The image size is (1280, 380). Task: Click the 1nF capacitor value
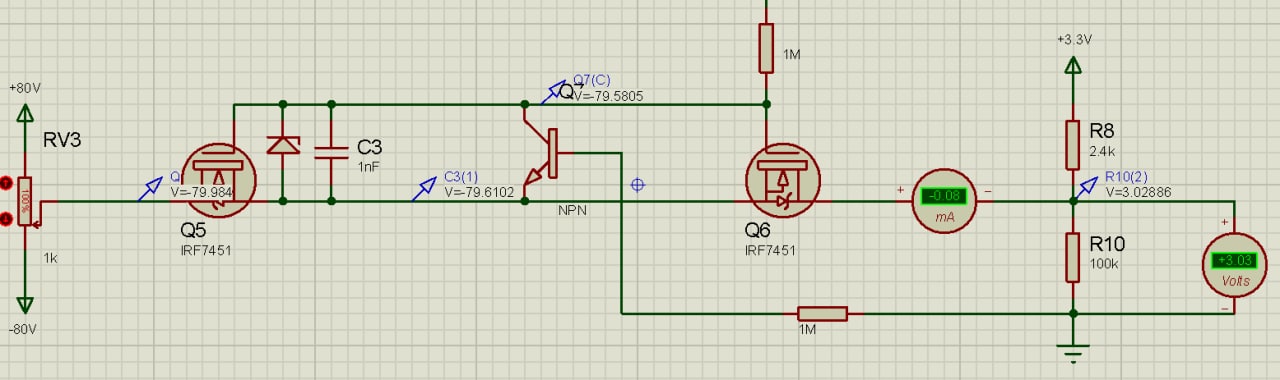click(x=369, y=167)
